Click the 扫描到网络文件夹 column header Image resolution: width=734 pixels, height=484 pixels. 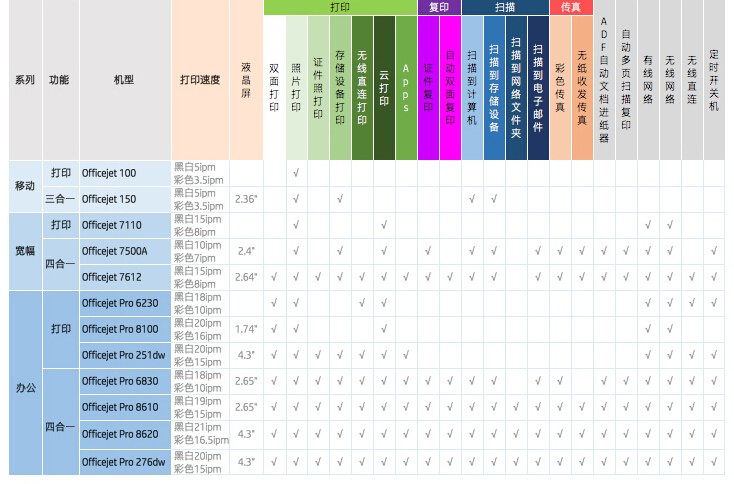click(x=516, y=88)
